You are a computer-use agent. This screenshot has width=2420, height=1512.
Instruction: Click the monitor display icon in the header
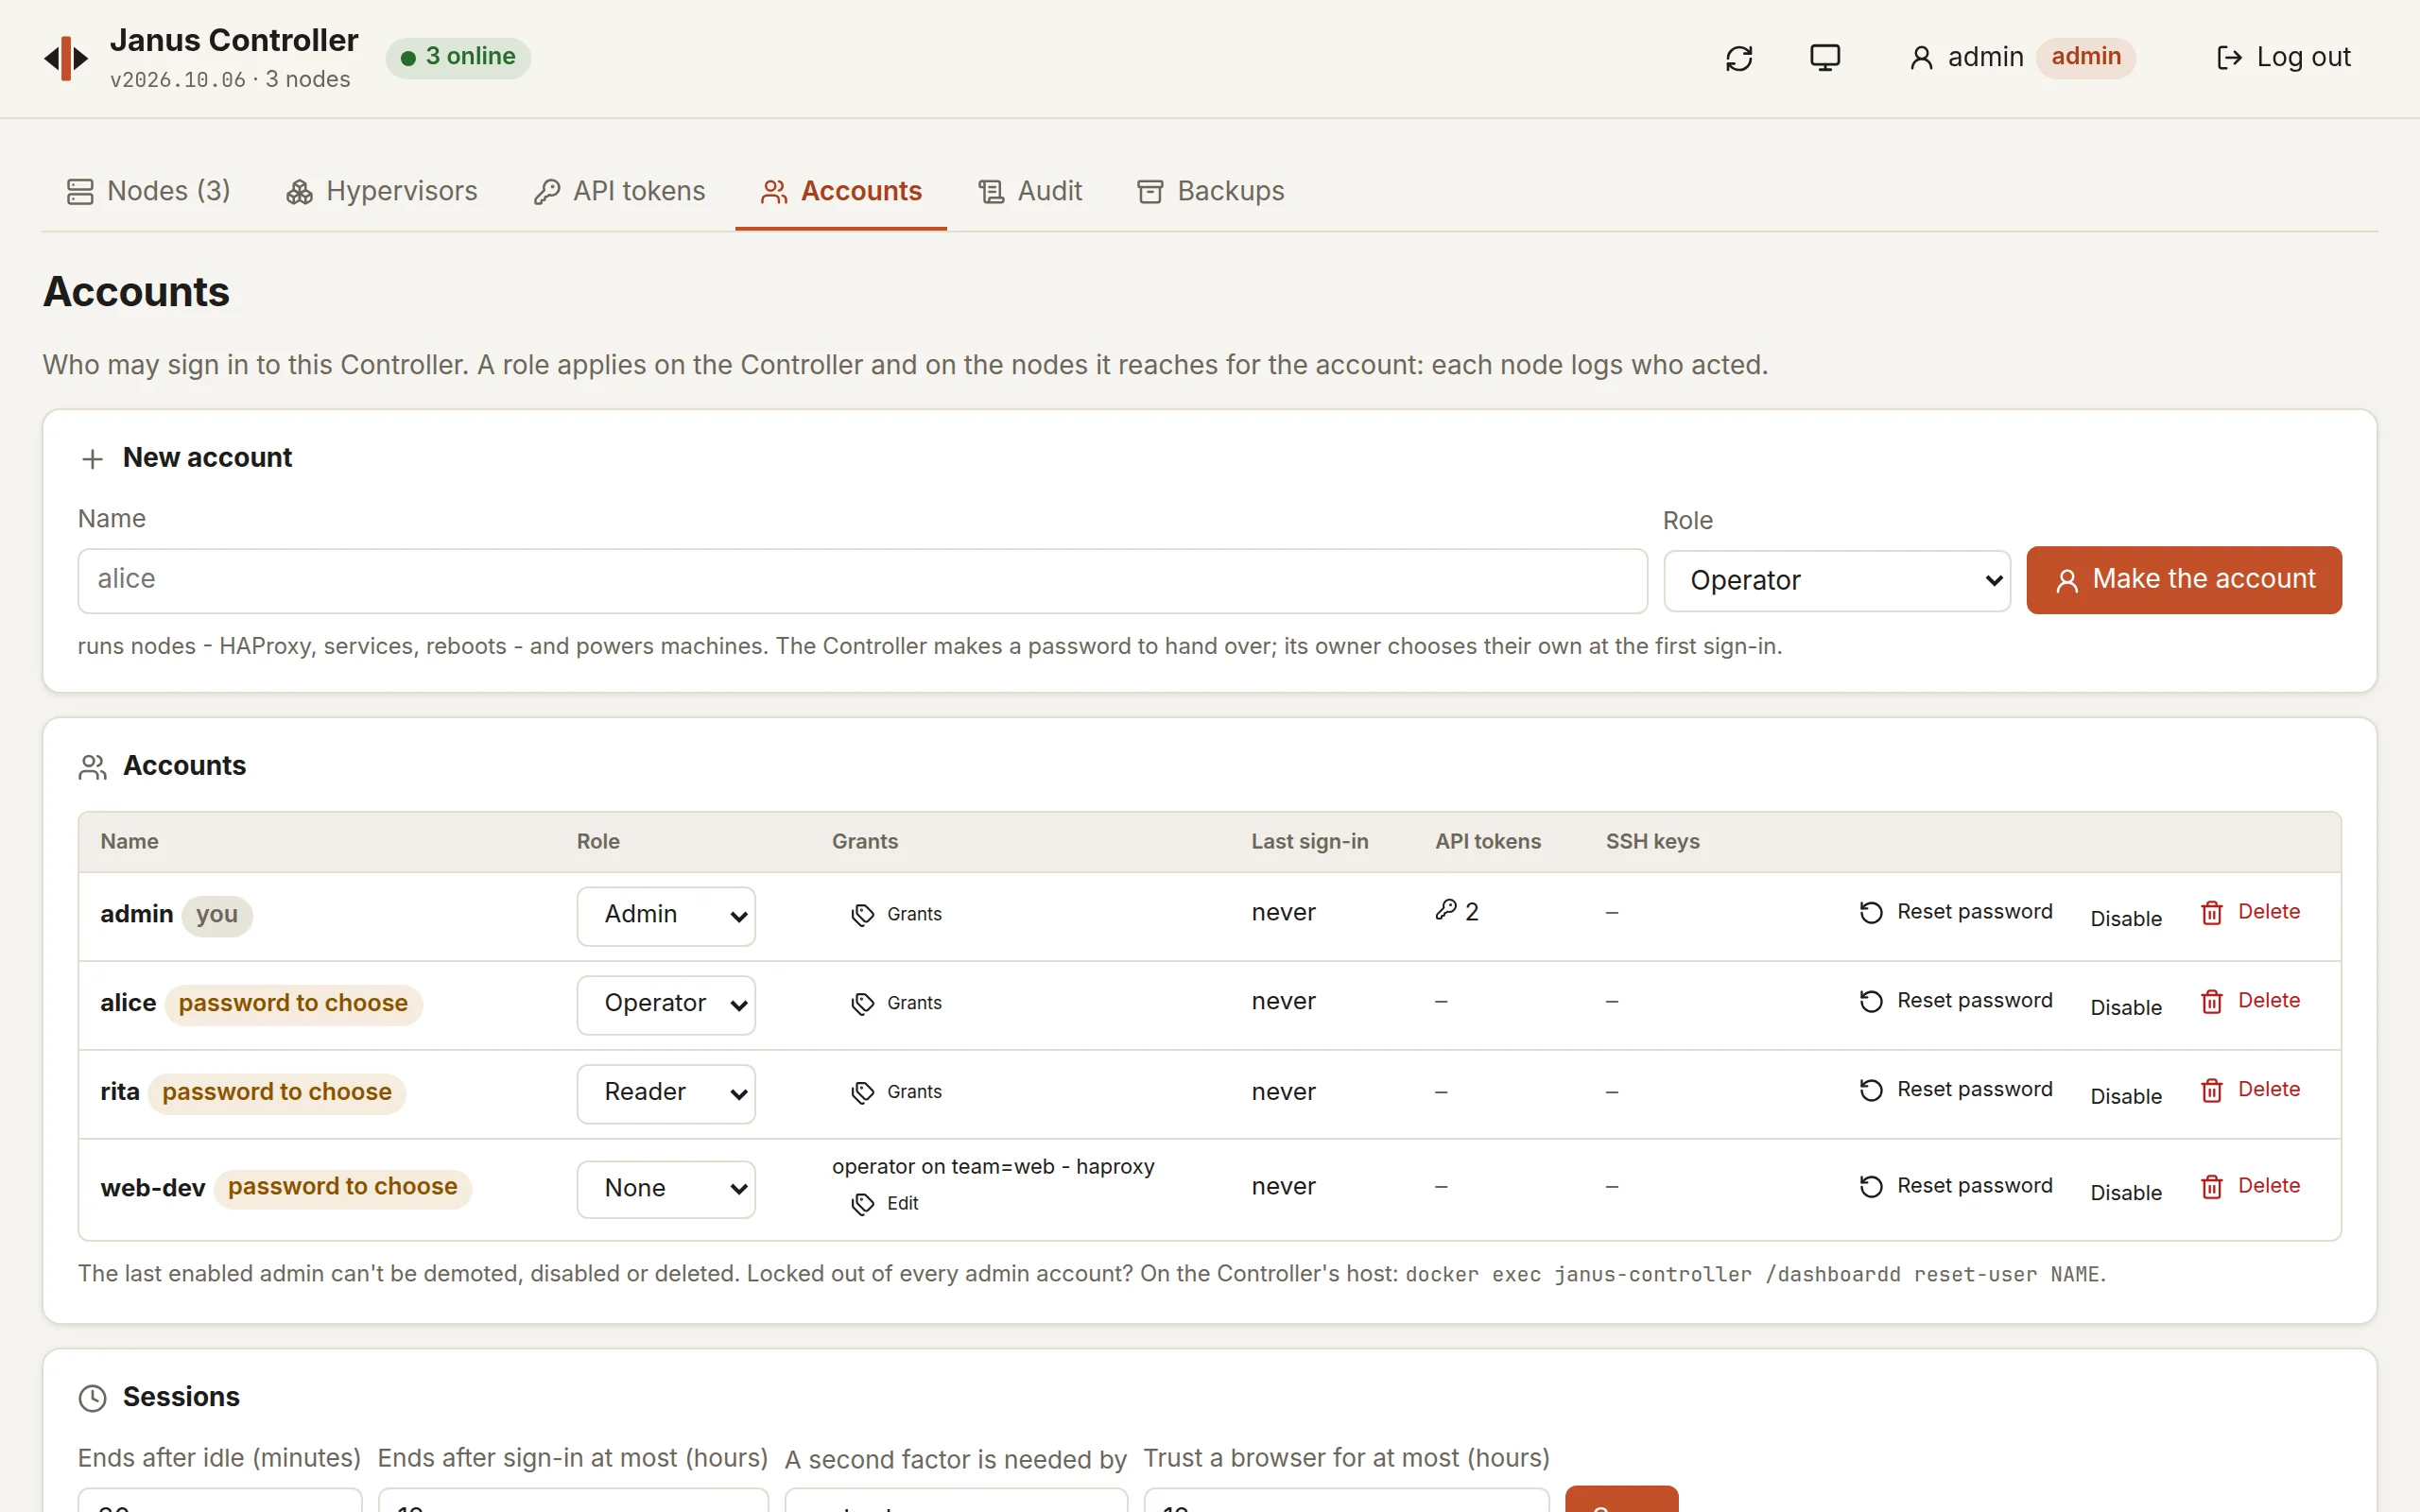tap(1824, 58)
